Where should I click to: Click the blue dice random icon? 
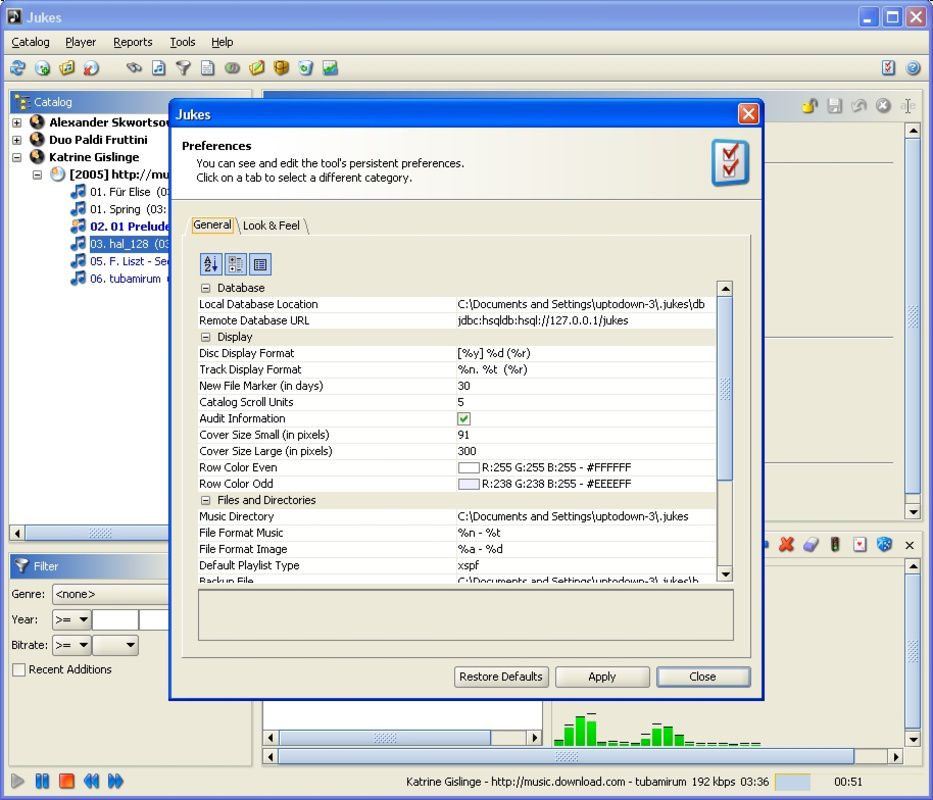pyautogui.click(x=884, y=544)
